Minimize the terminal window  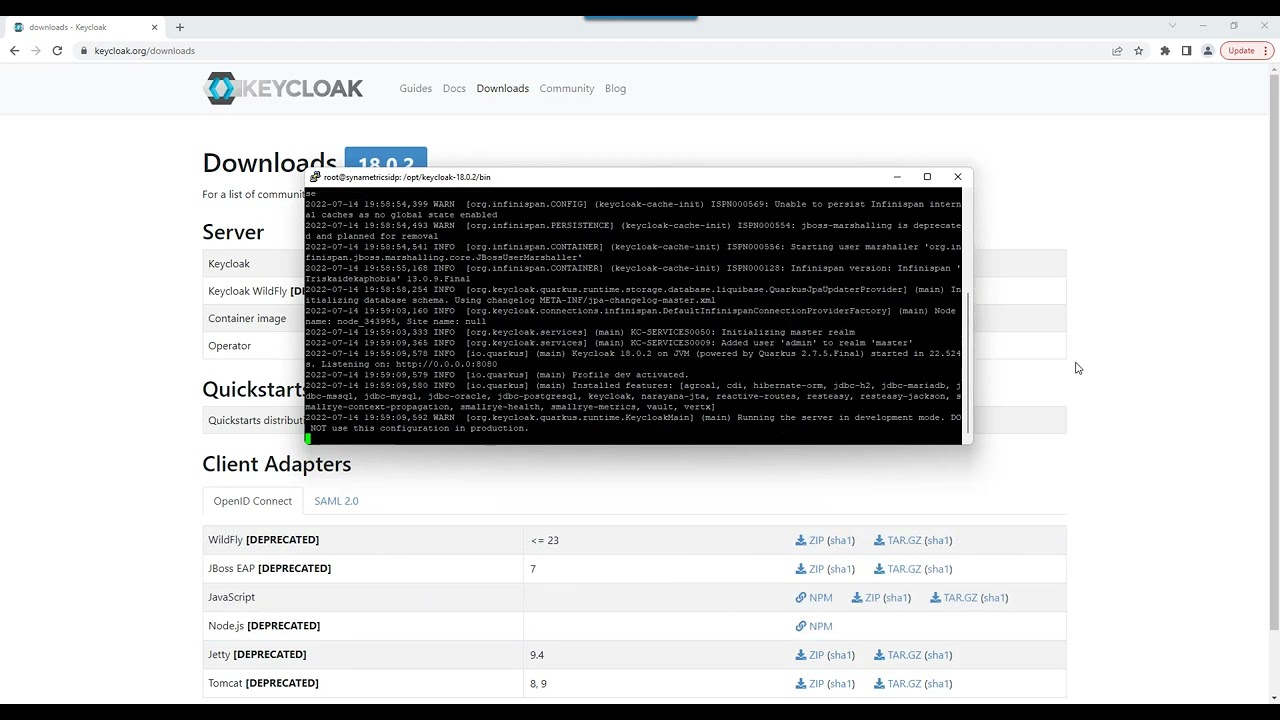click(x=897, y=177)
